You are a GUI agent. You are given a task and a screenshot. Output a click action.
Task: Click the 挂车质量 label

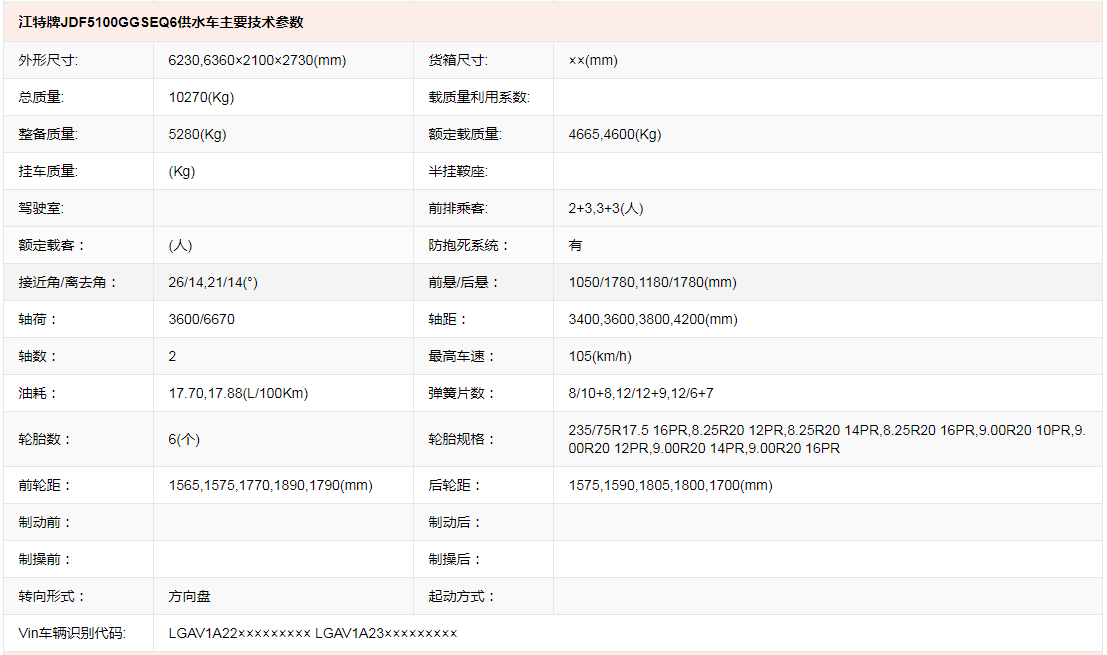(x=48, y=172)
